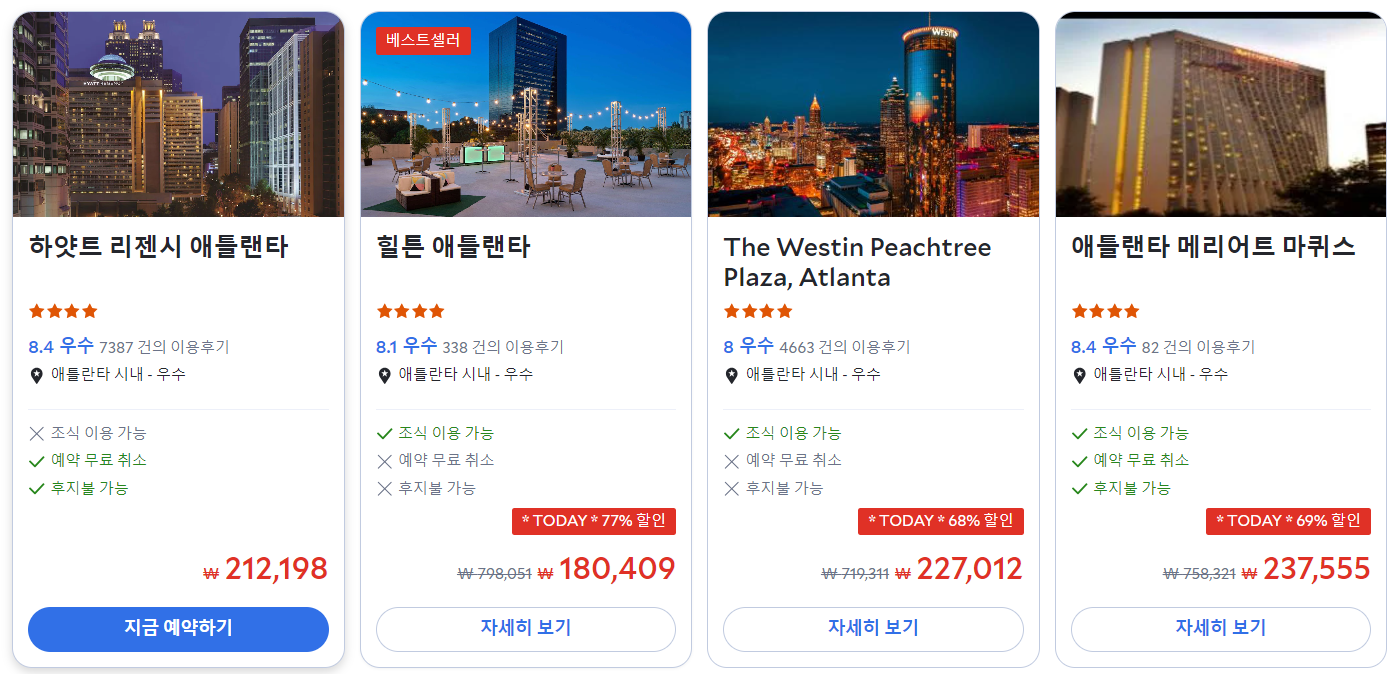Image resolution: width=1395 pixels, height=674 pixels.
Task: Open the Hilton Atlanta rooftop terrace photo
Action: tap(526, 114)
